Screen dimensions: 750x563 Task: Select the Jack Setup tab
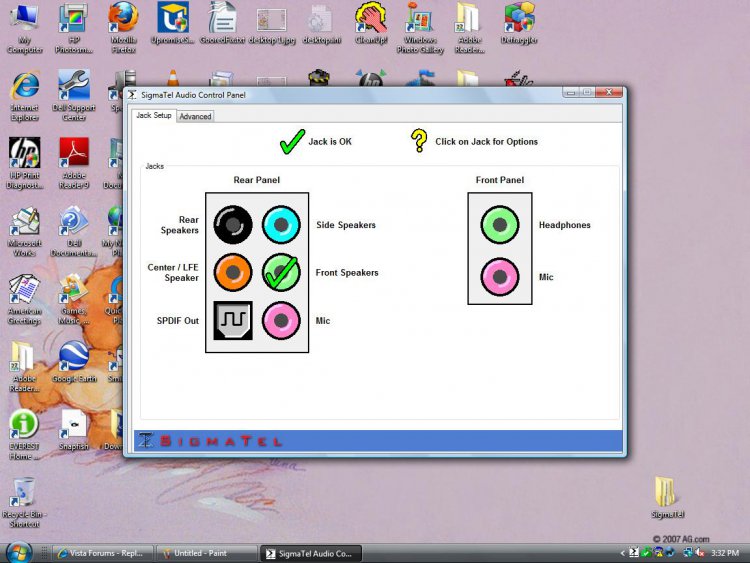154,115
